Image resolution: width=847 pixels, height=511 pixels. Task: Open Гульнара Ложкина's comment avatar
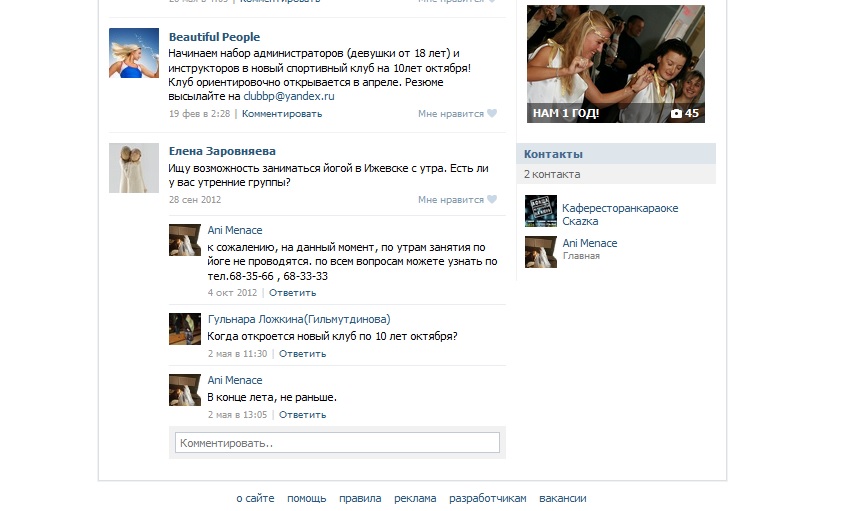(x=185, y=329)
